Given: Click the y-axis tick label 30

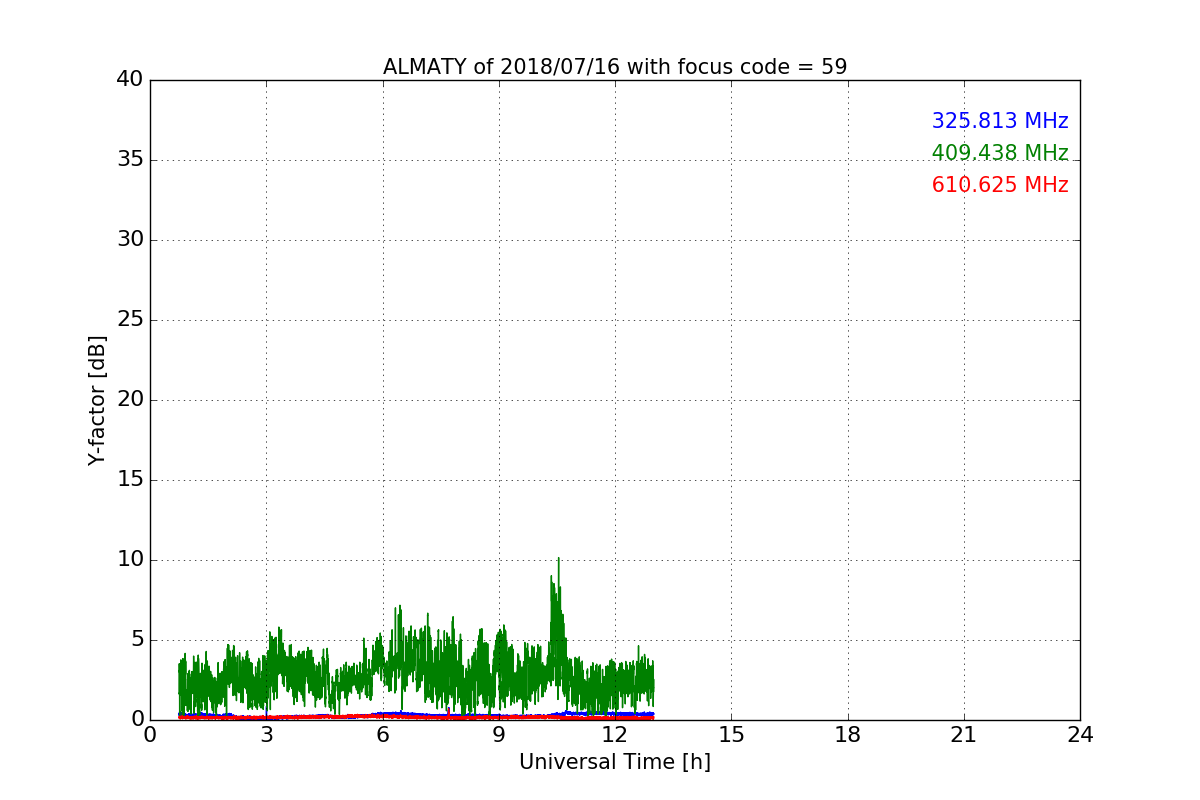Looking at the screenshot, I should point(130,240).
